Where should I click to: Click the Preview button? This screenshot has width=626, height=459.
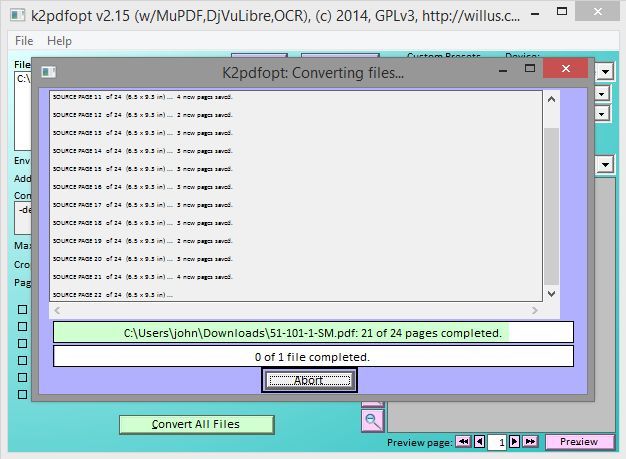point(579,442)
